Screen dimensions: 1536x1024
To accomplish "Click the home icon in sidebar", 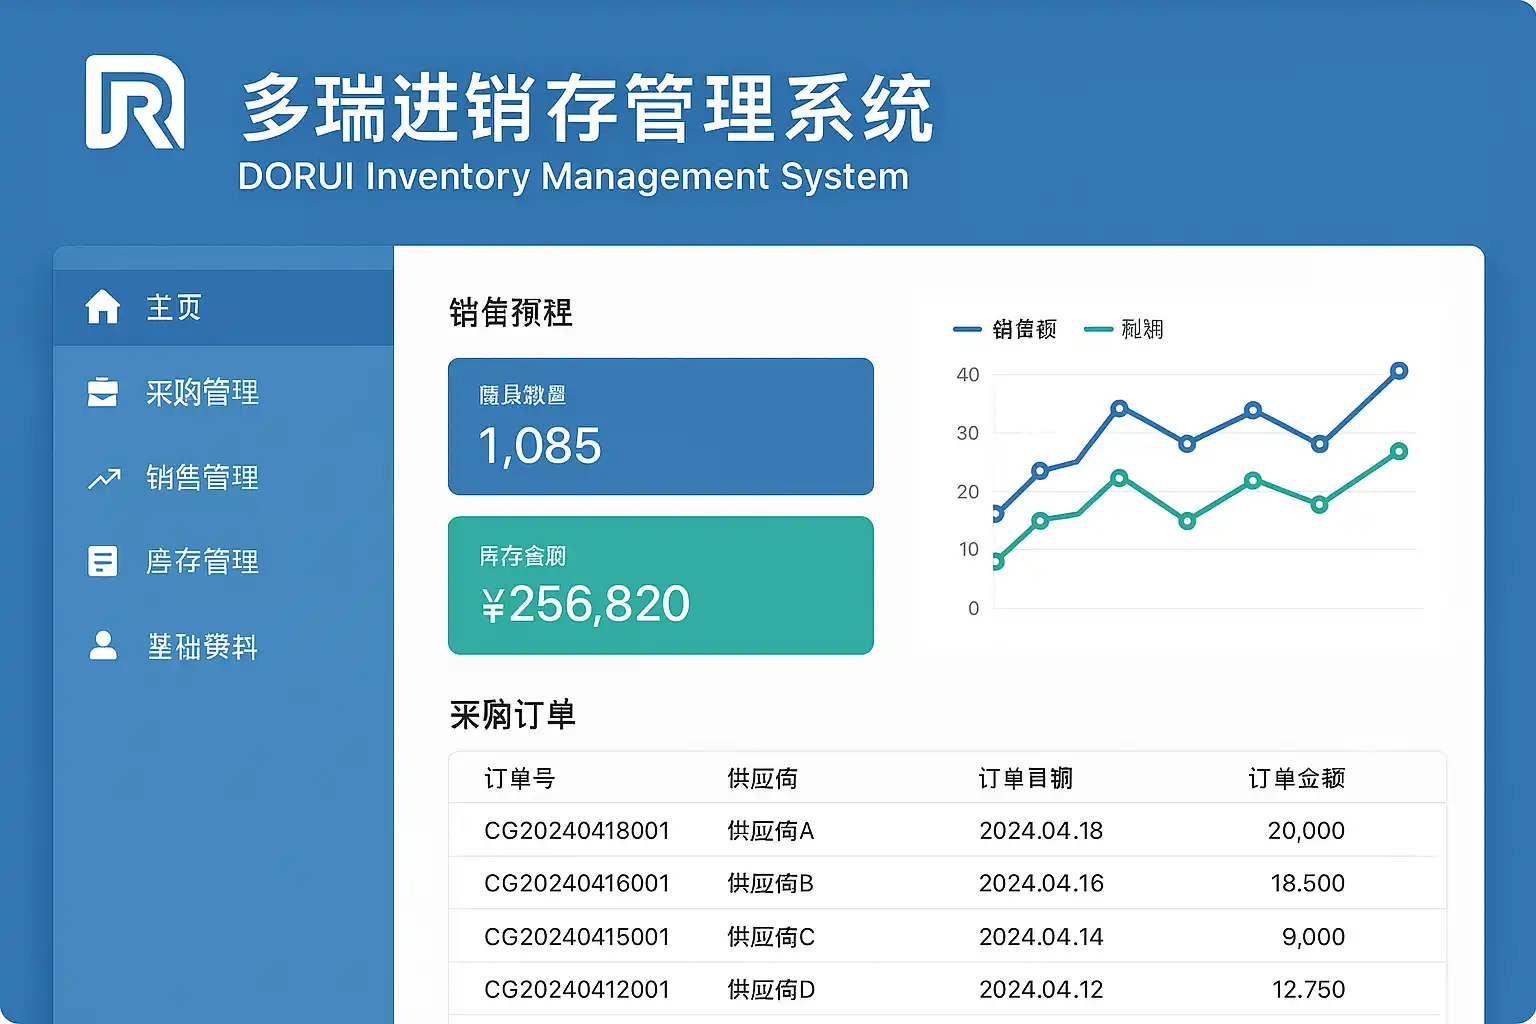I will coord(103,307).
